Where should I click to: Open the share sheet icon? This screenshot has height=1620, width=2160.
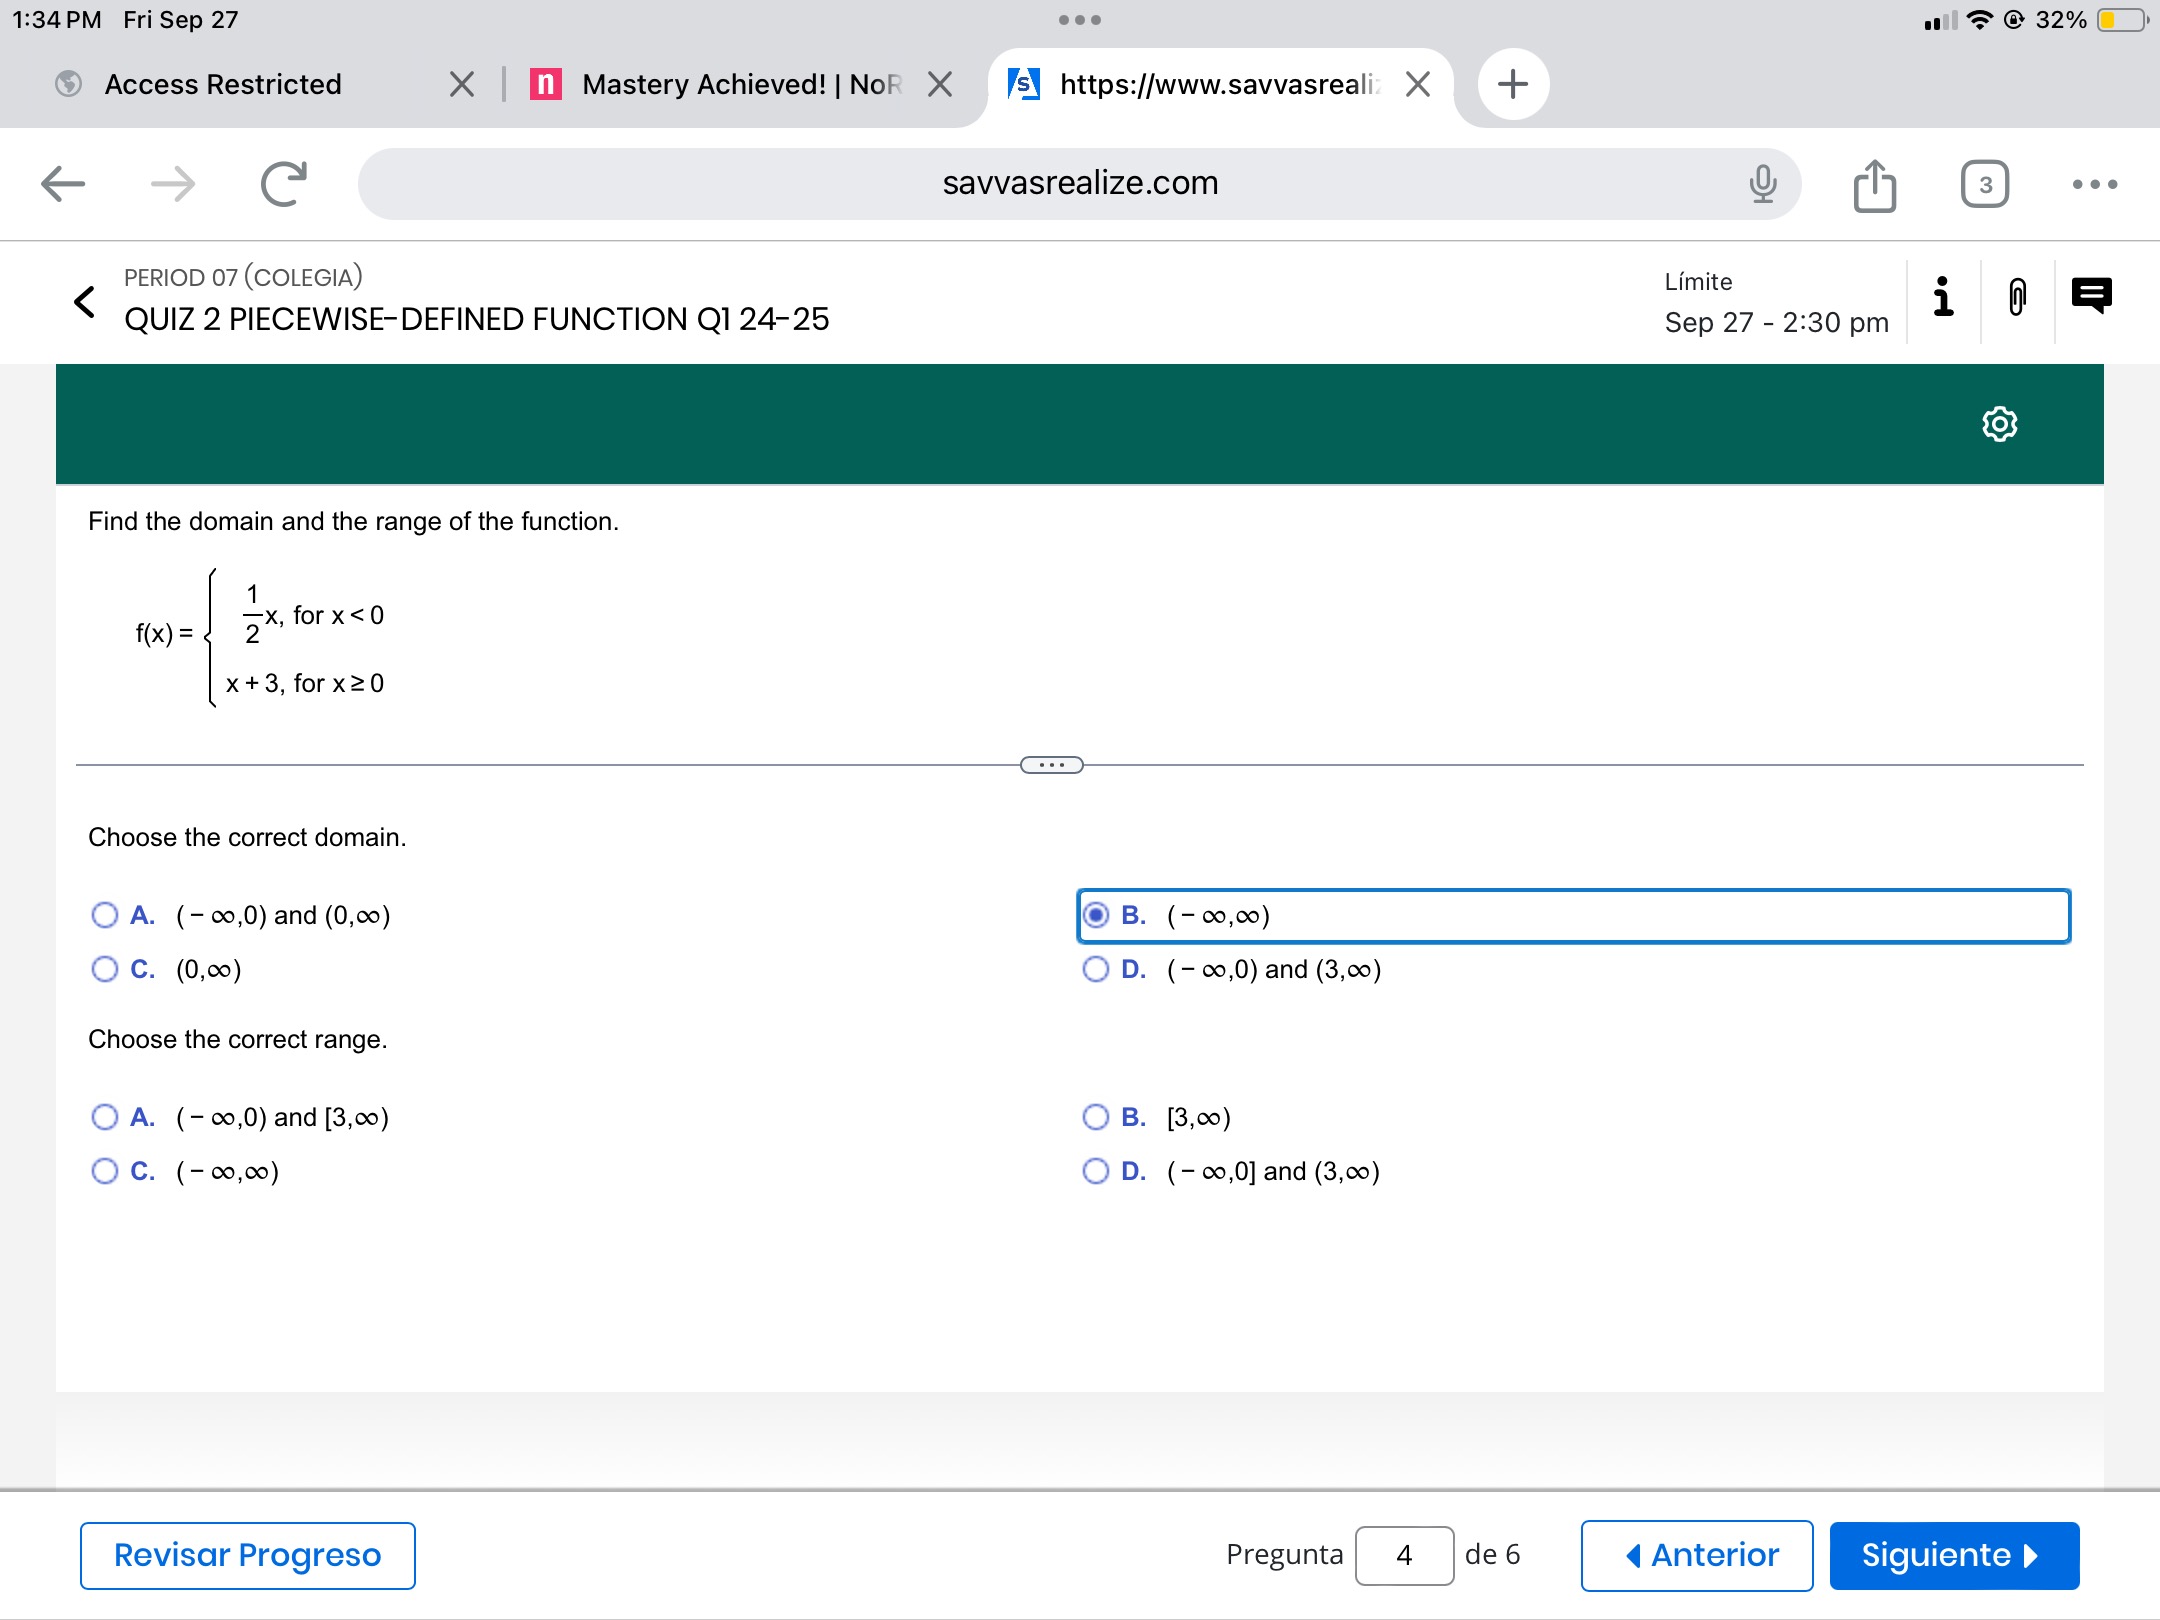tap(1874, 185)
